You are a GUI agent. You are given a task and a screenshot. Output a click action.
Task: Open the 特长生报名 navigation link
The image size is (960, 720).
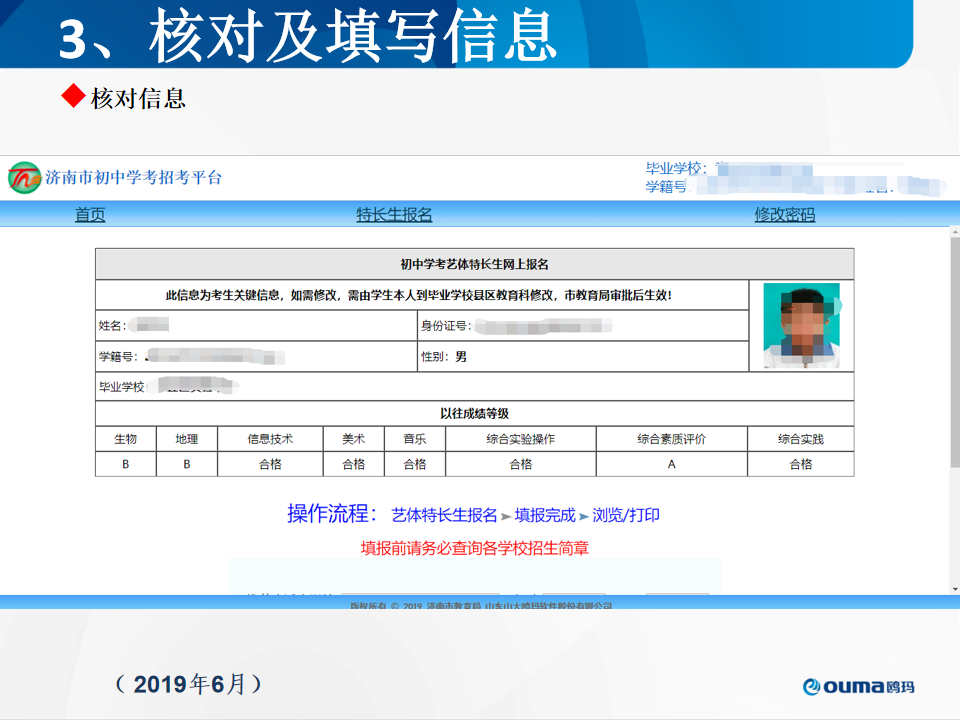coord(394,214)
